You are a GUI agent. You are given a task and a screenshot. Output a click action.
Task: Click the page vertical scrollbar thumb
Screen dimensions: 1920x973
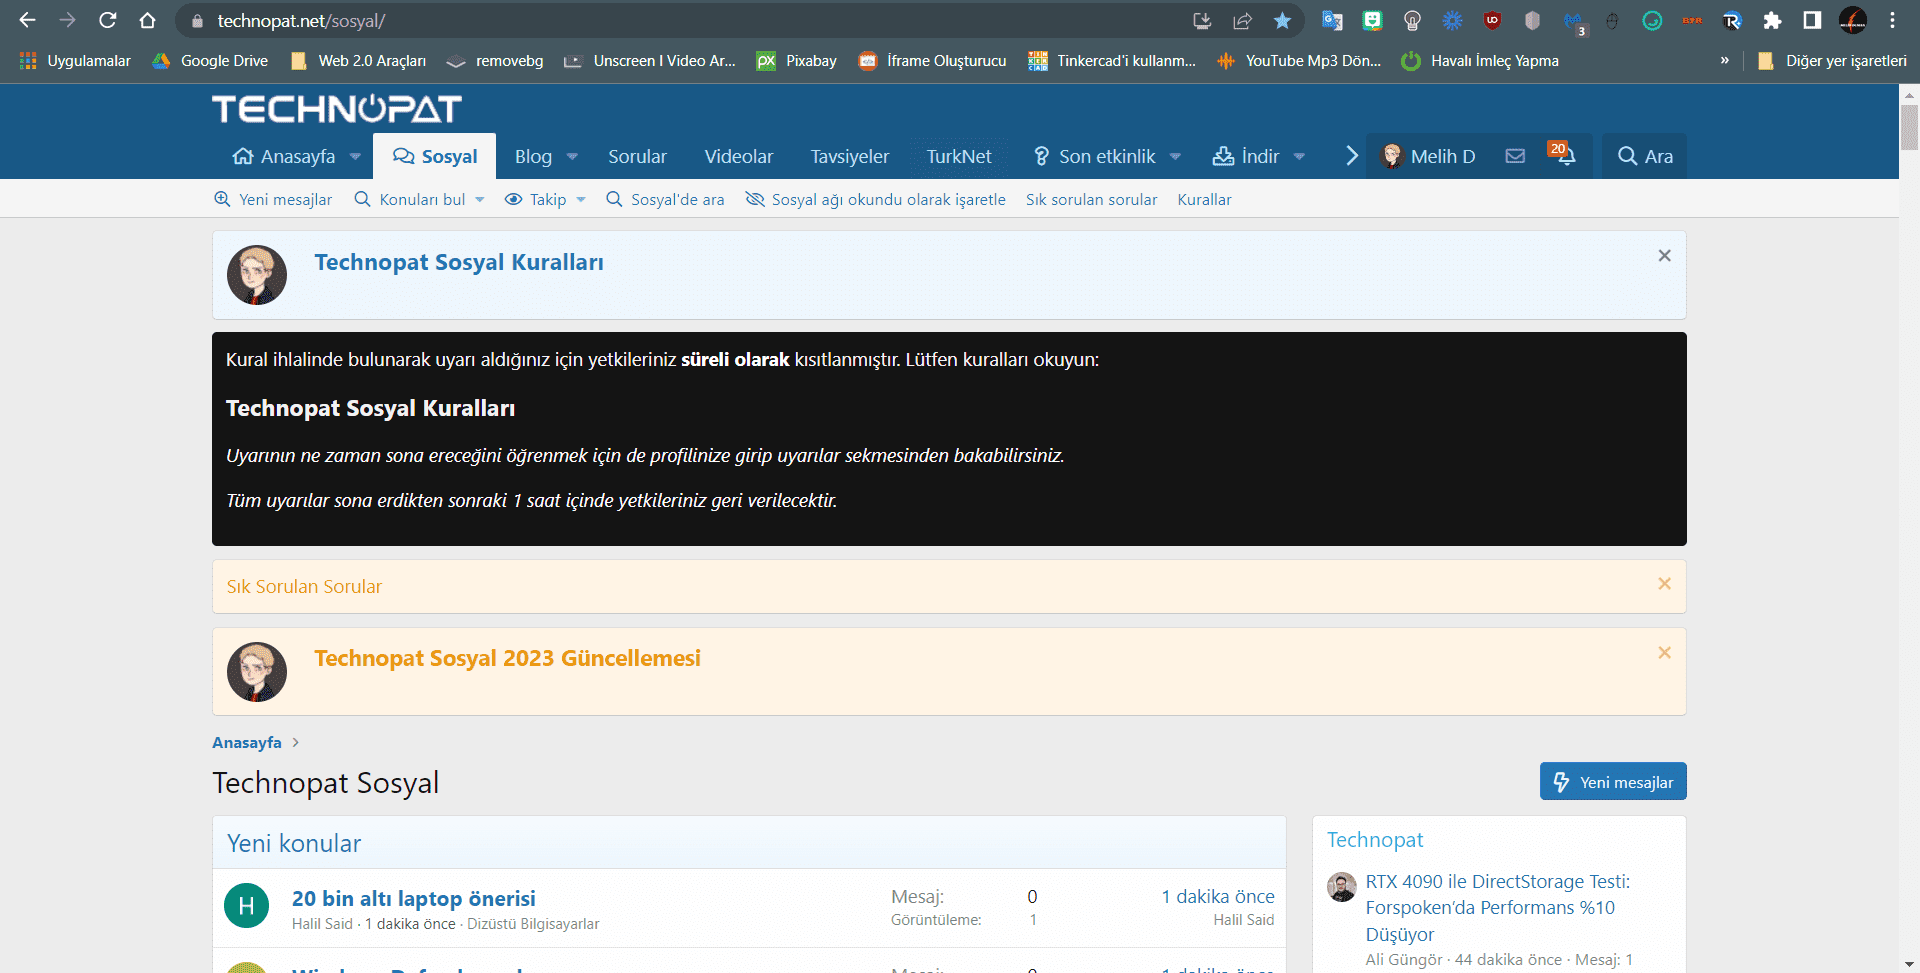point(1909,127)
